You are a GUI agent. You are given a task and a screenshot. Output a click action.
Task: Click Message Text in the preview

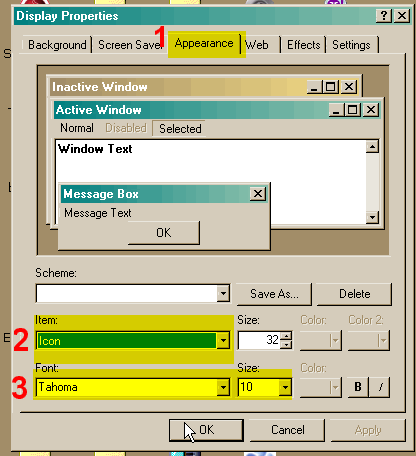[98, 213]
